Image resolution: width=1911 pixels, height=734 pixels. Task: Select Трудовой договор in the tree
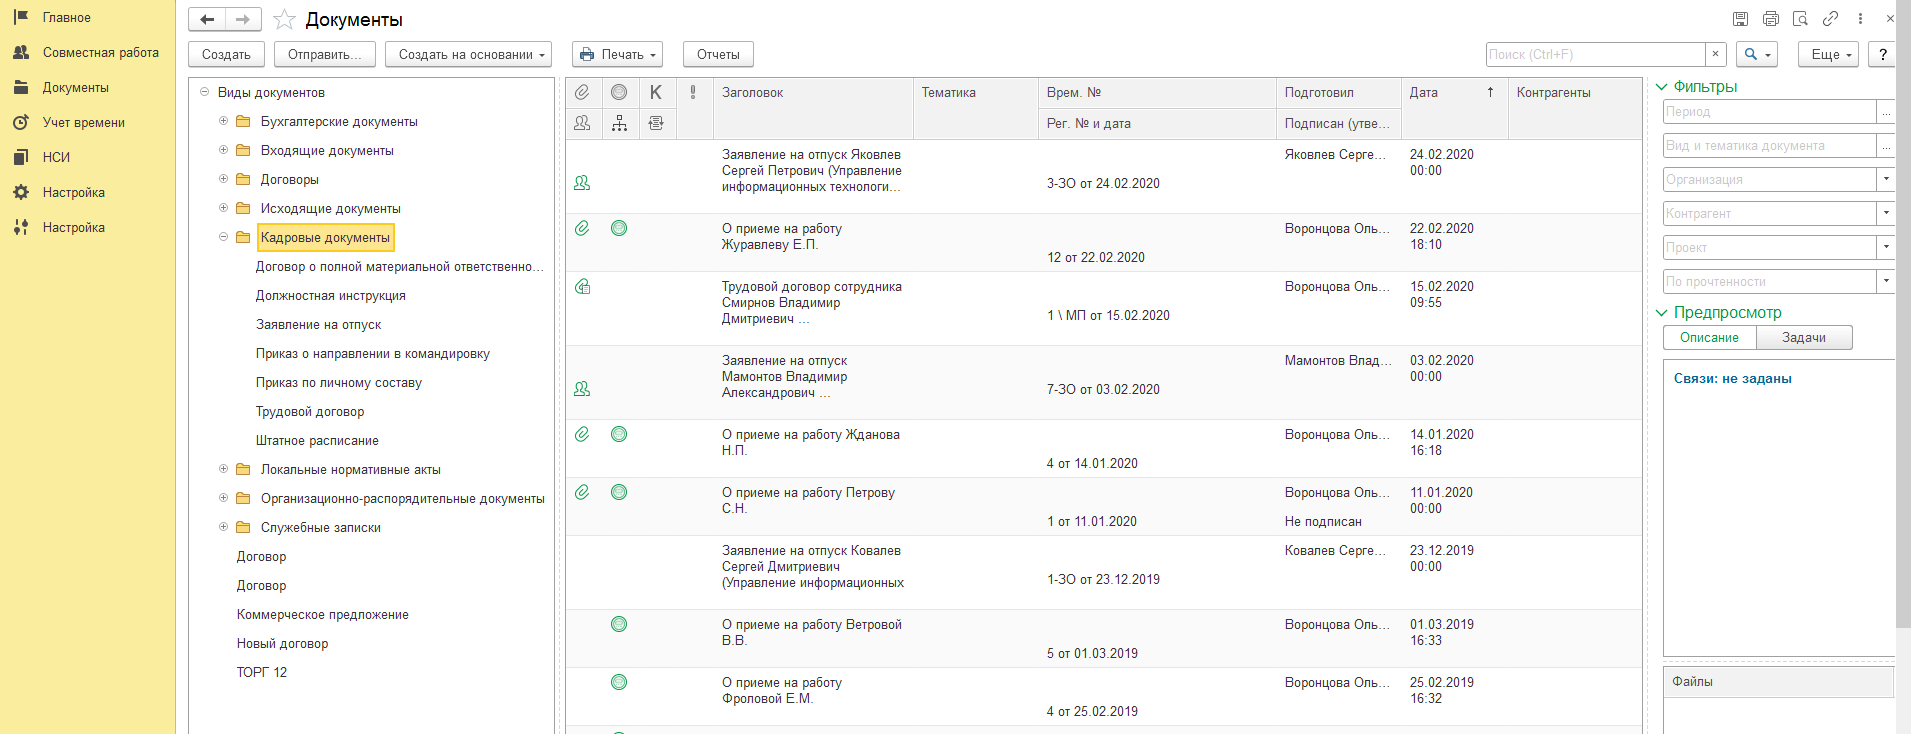click(310, 411)
